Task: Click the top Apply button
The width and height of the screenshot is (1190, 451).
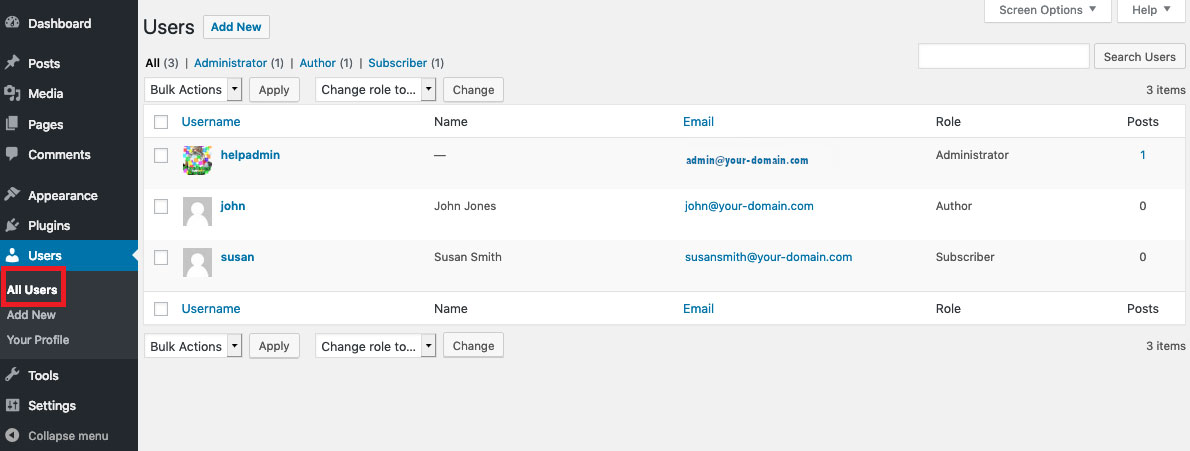Action: coord(274,90)
